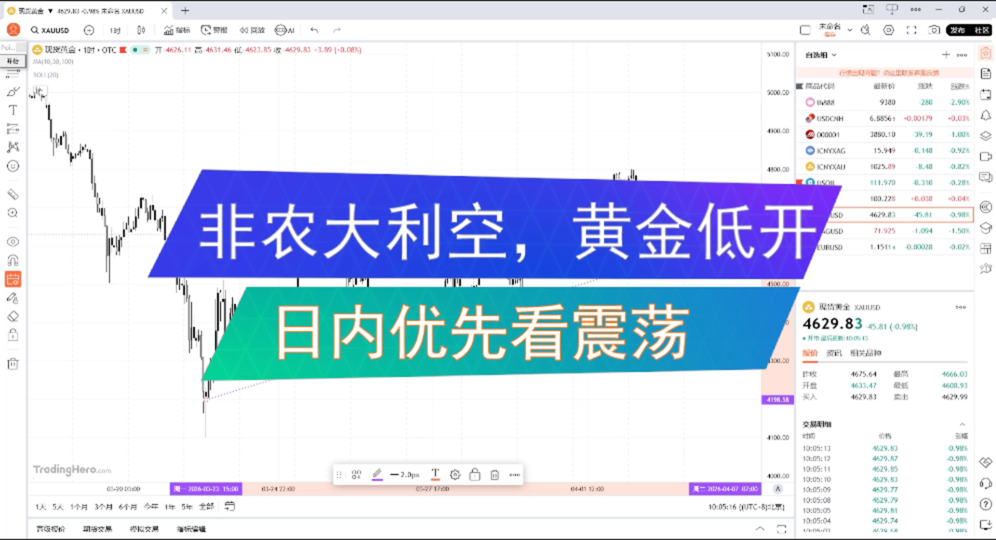The height and width of the screenshot is (540, 996).
Task: Click the 发布 publish button
Action: pyautogui.click(x=957, y=30)
